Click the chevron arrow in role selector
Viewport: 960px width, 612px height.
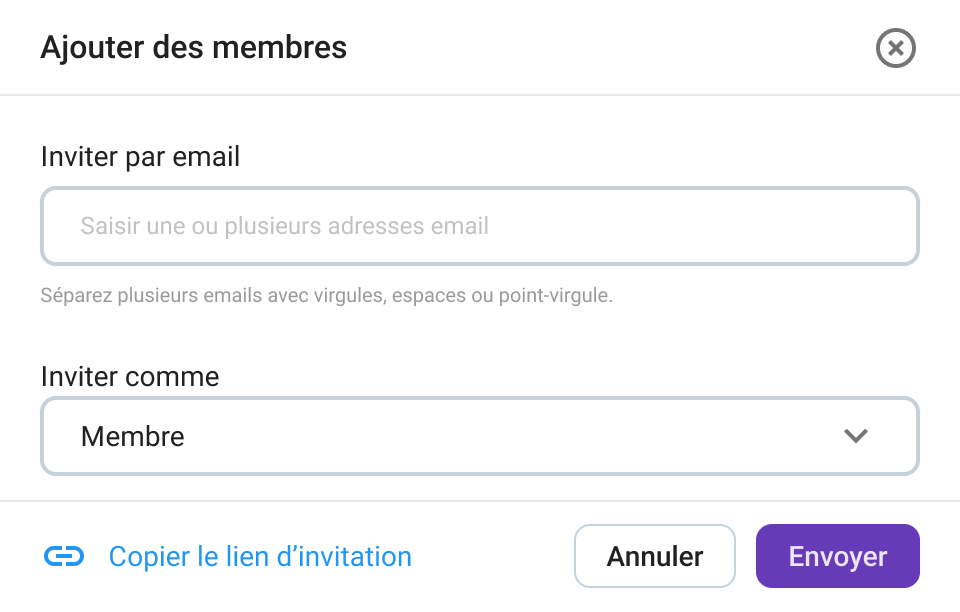[x=855, y=436]
